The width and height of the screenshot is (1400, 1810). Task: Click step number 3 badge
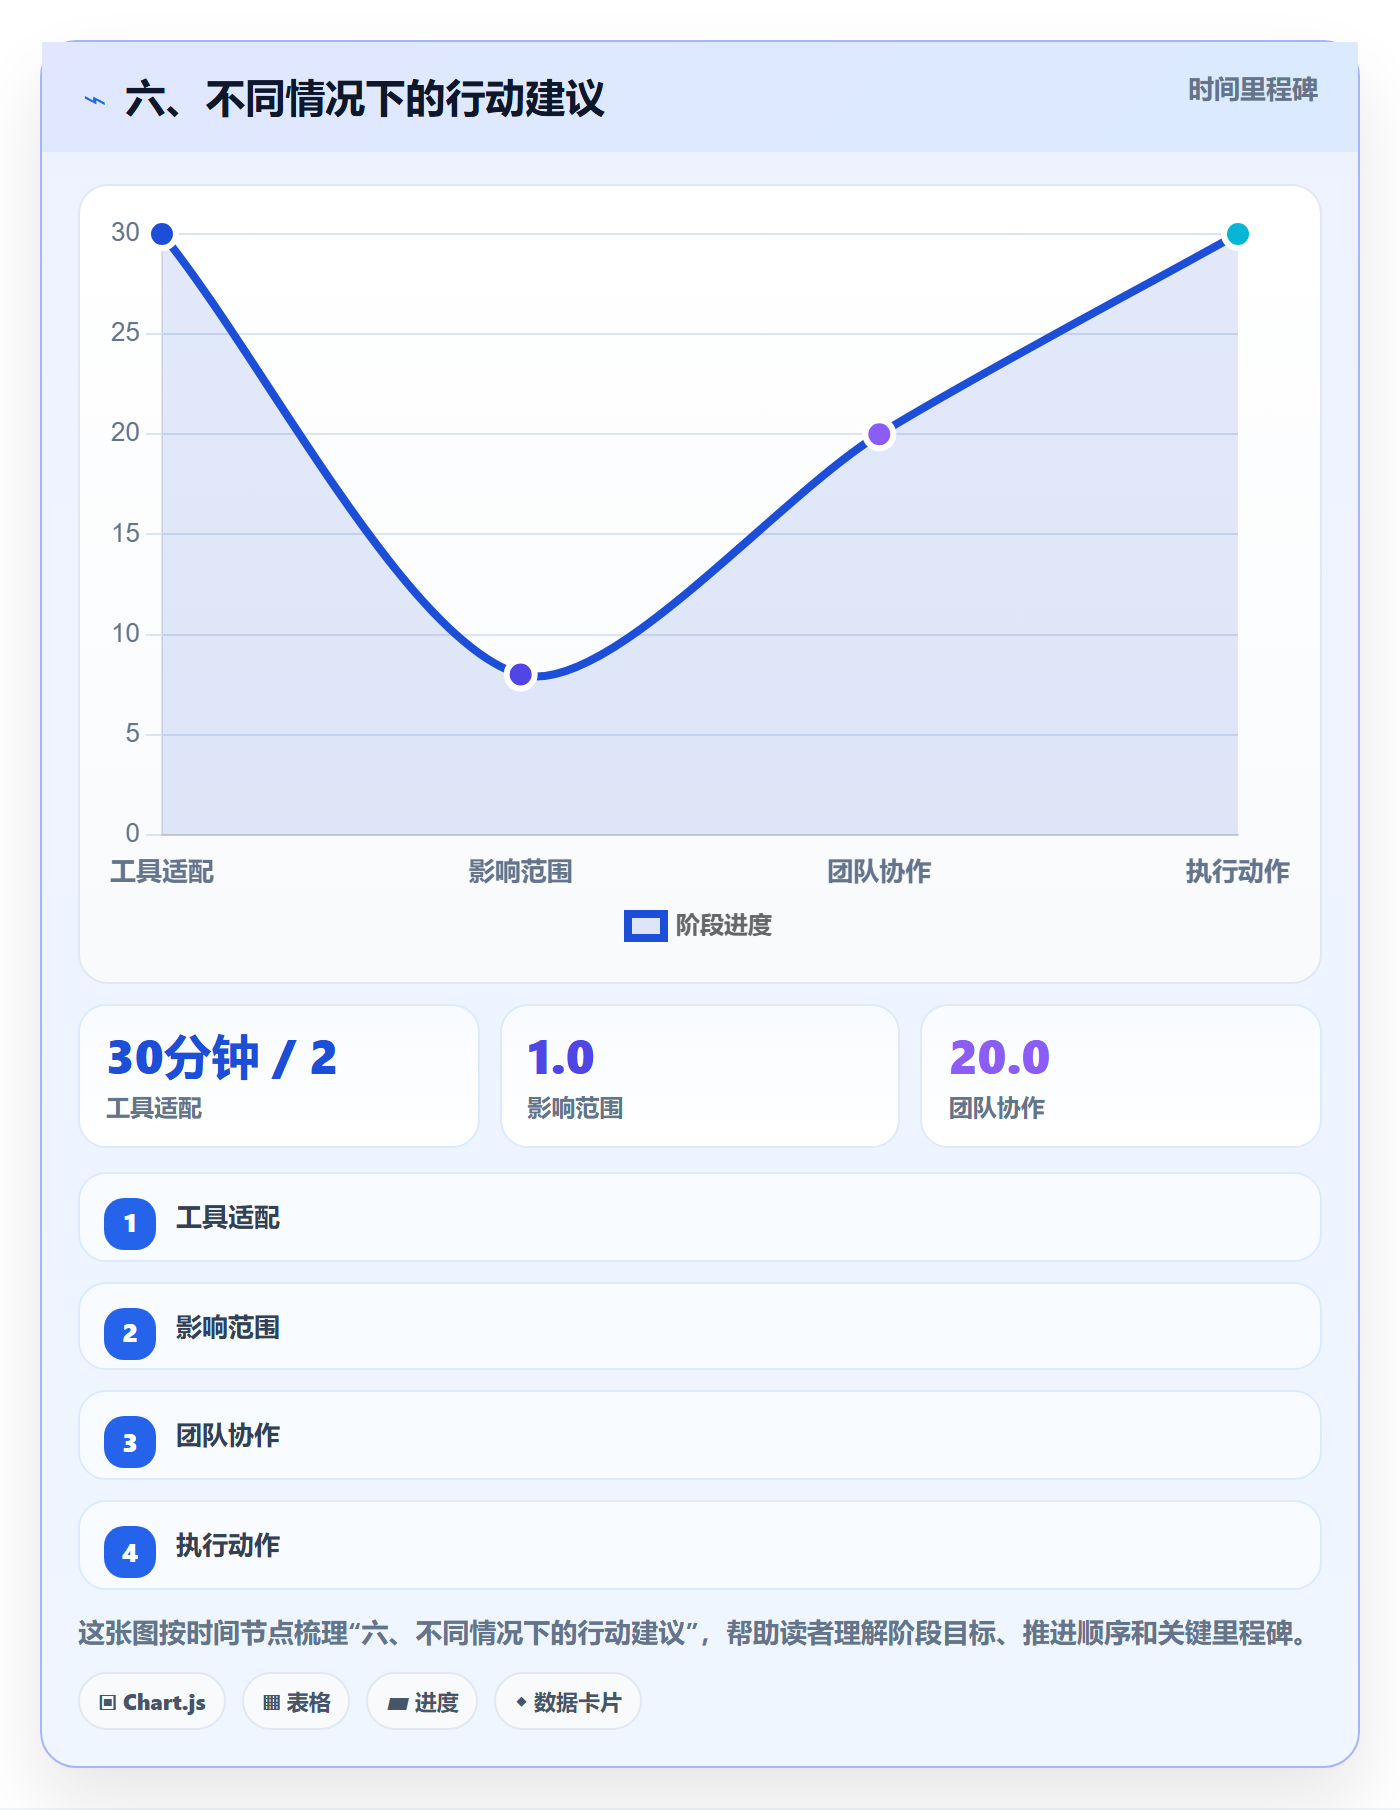click(130, 1442)
